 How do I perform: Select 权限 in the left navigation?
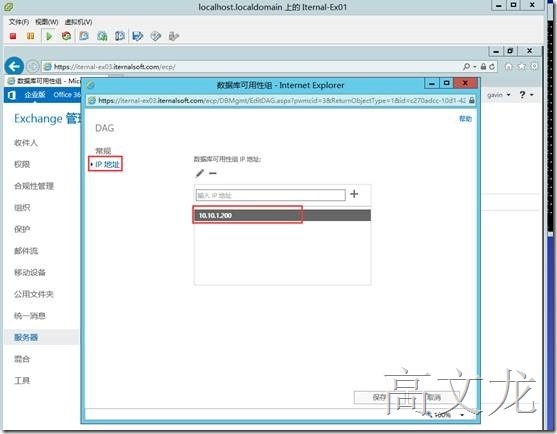22,164
